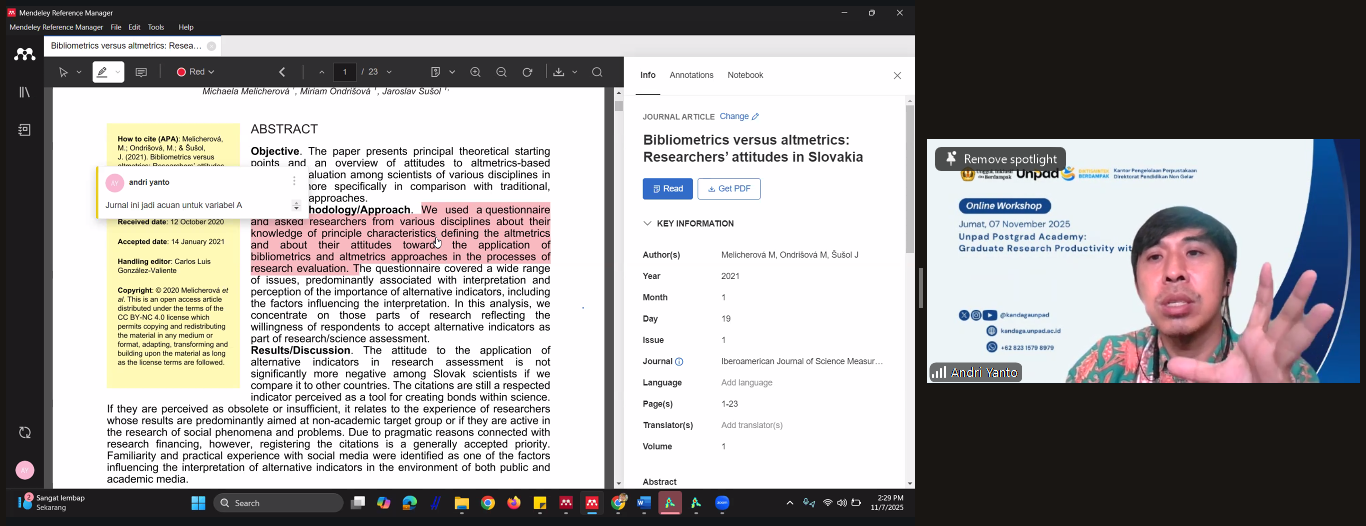The image size is (1366, 526).
Task: Open the Red highlight color dropdown
Action: 196,72
